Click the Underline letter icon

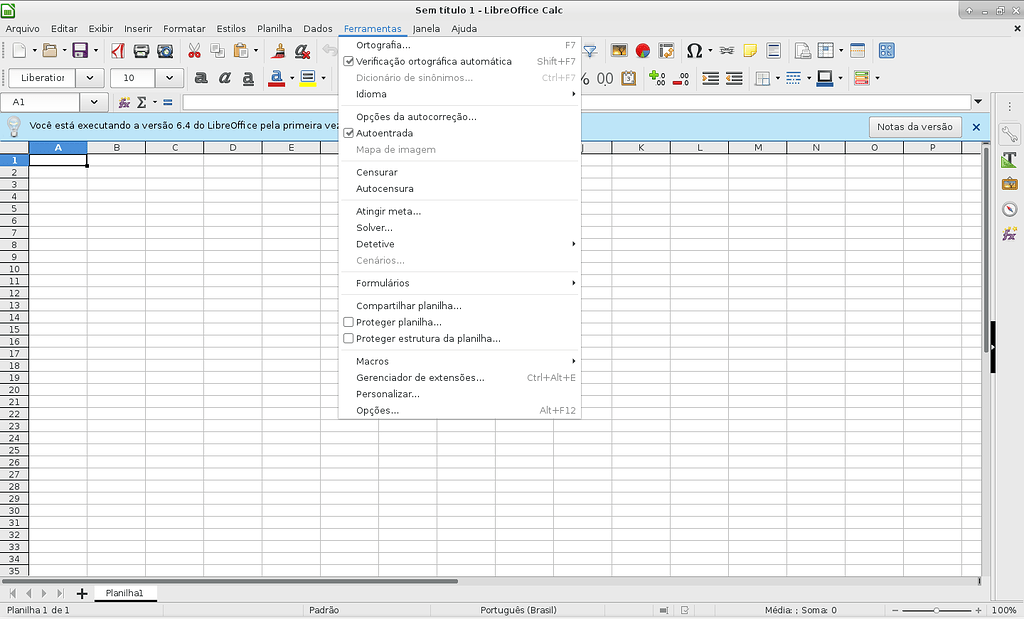(x=248, y=78)
